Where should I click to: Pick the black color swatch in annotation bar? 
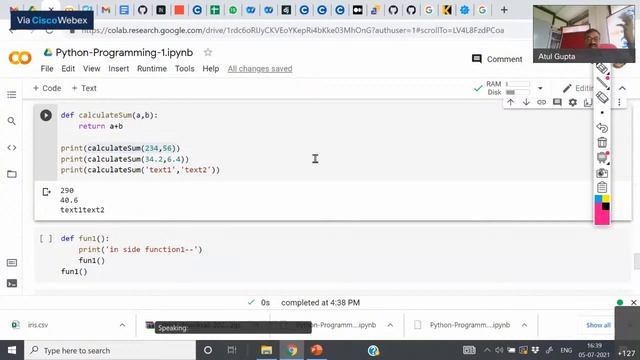(x=606, y=207)
